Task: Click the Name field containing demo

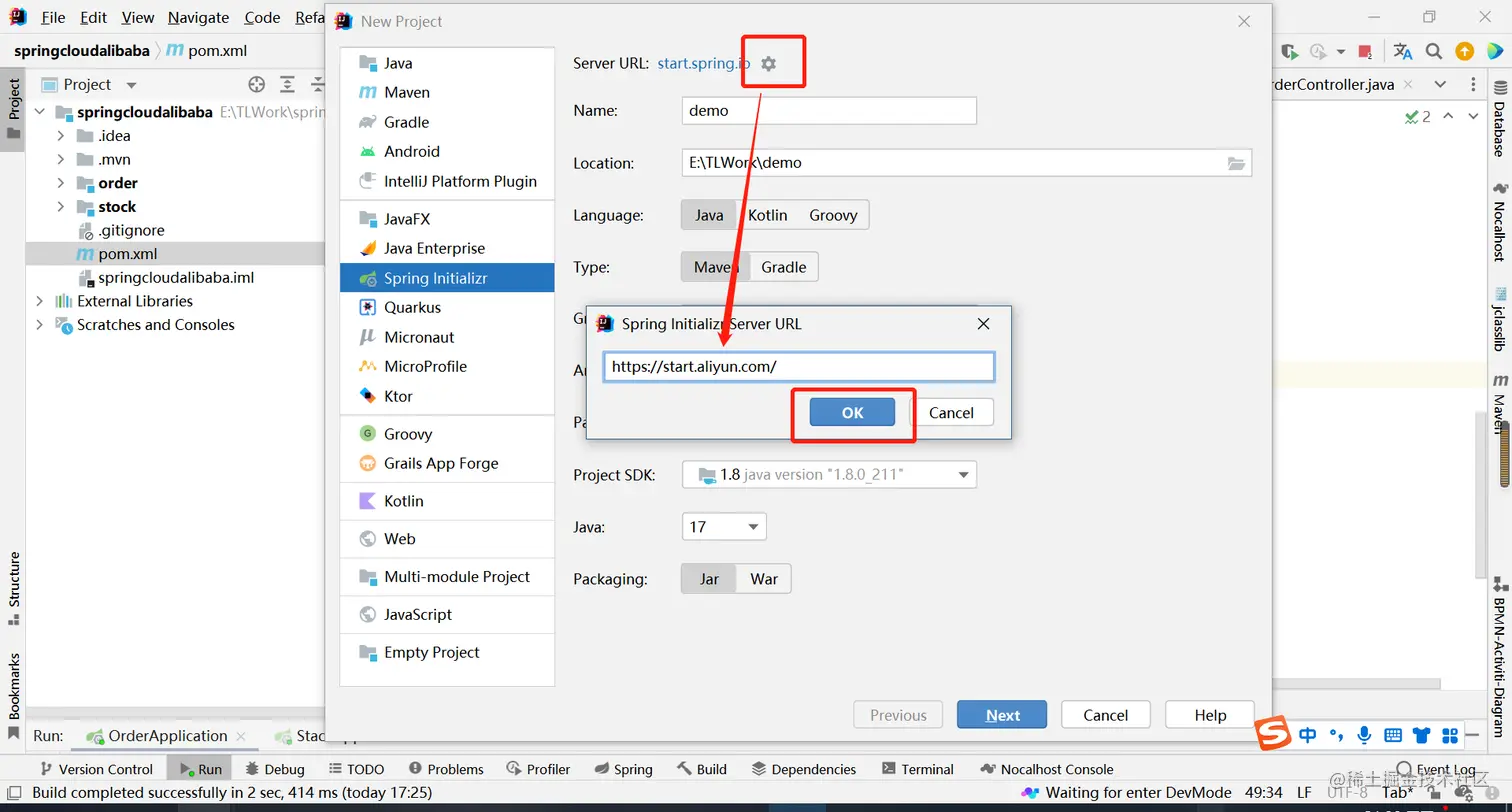Action: [x=829, y=110]
